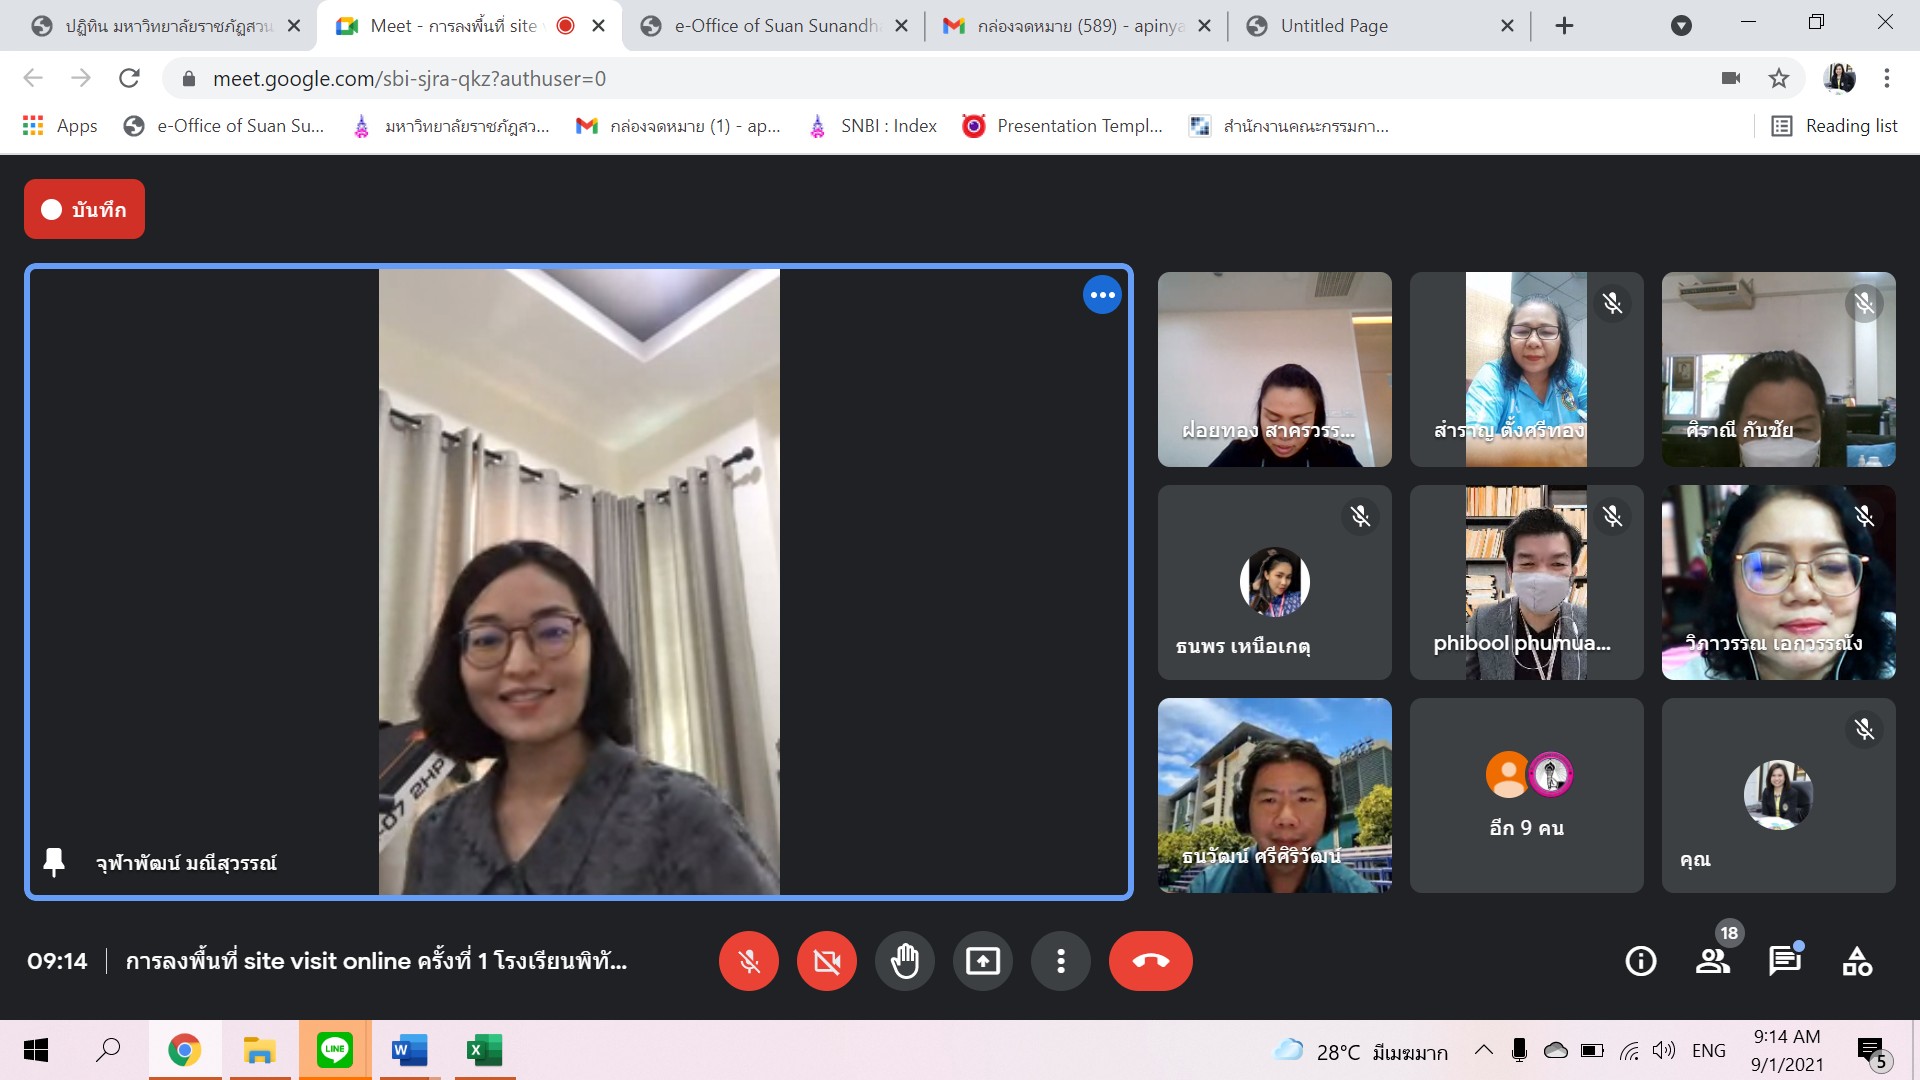Open the activities panel
The height and width of the screenshot is (1080, 1920).
pyautogui.click(x=1857, y=961)
